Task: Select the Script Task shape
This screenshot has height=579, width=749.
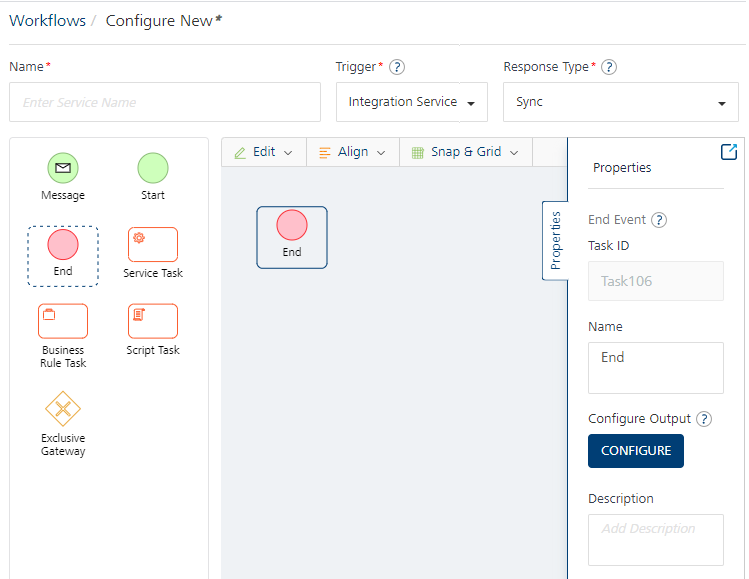Action: (153, 321)
